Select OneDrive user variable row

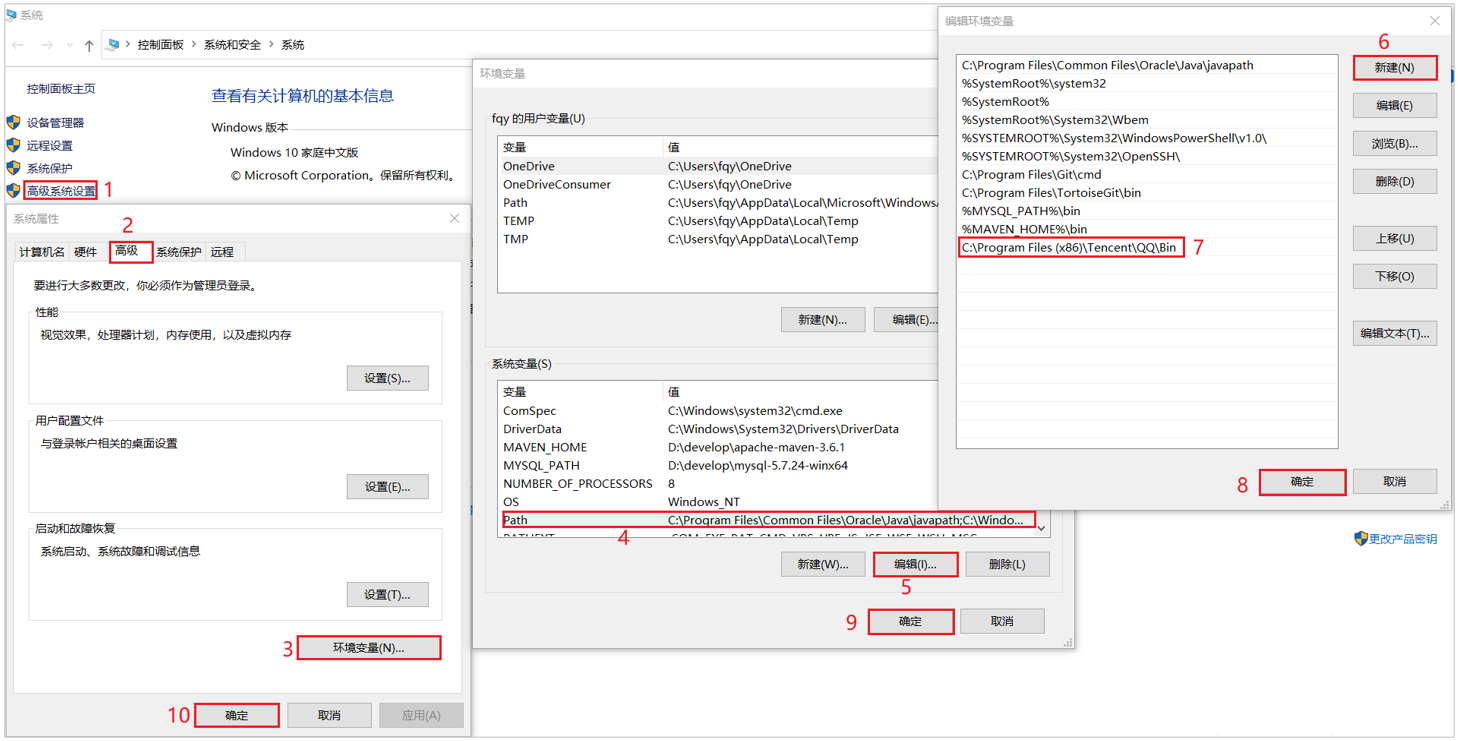coord(718,166)
